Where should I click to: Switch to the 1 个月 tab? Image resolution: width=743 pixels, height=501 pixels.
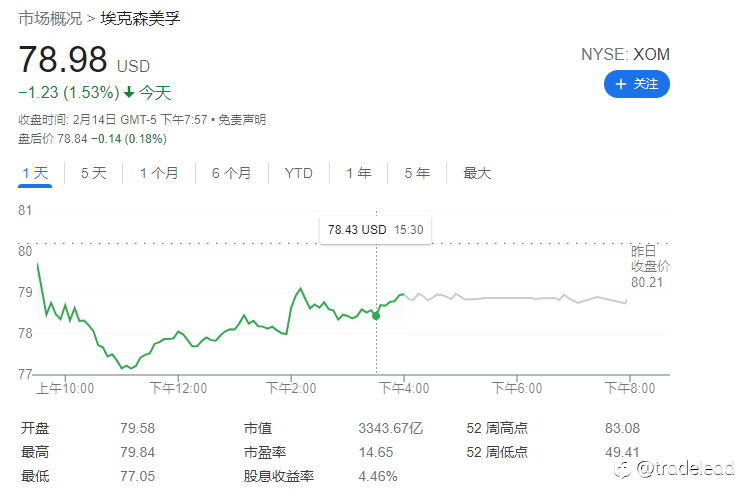[159, 173]
